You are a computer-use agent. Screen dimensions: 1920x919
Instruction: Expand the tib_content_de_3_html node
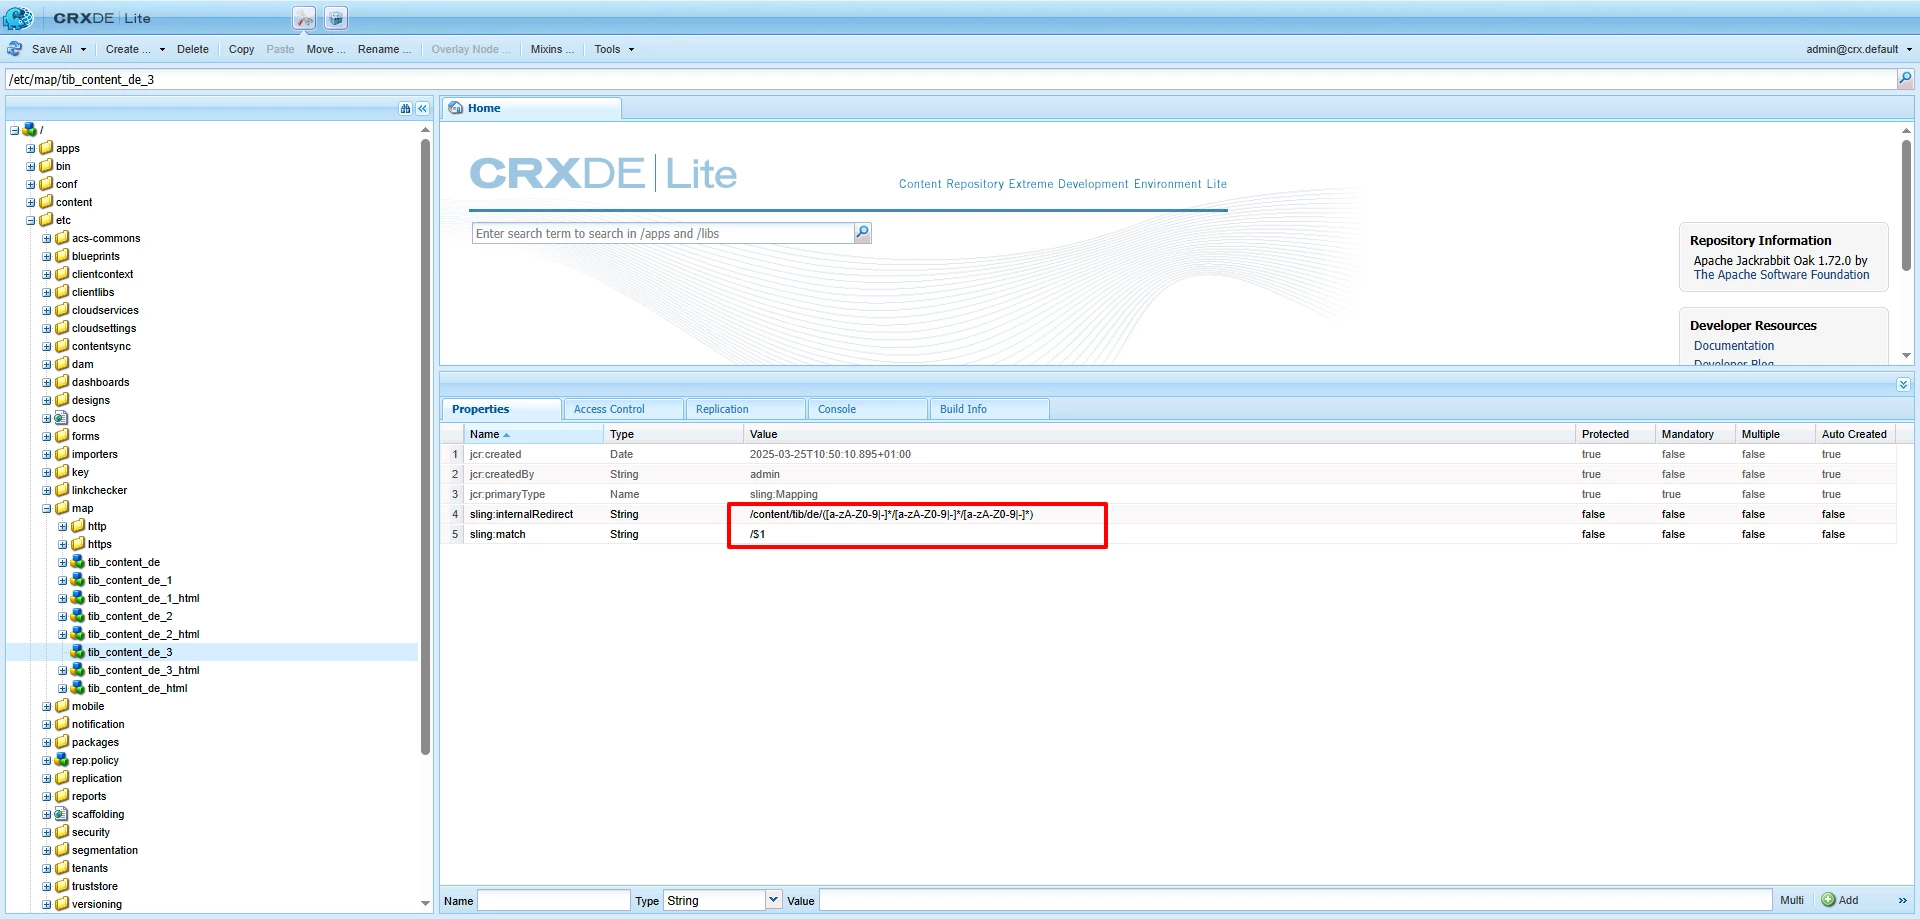tap(62, 670)
